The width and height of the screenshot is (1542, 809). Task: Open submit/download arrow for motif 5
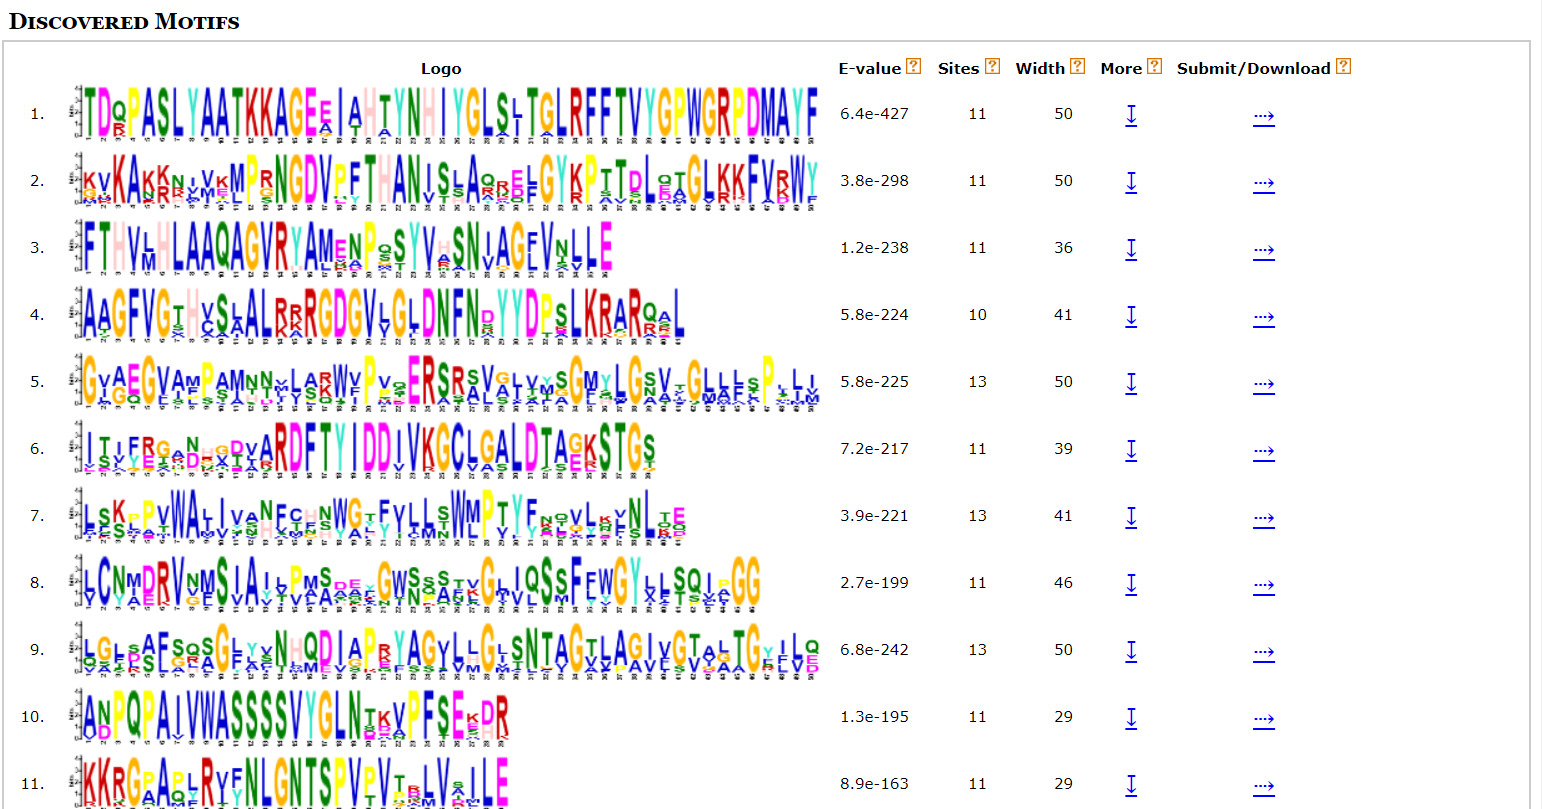tap(1264, 385)
